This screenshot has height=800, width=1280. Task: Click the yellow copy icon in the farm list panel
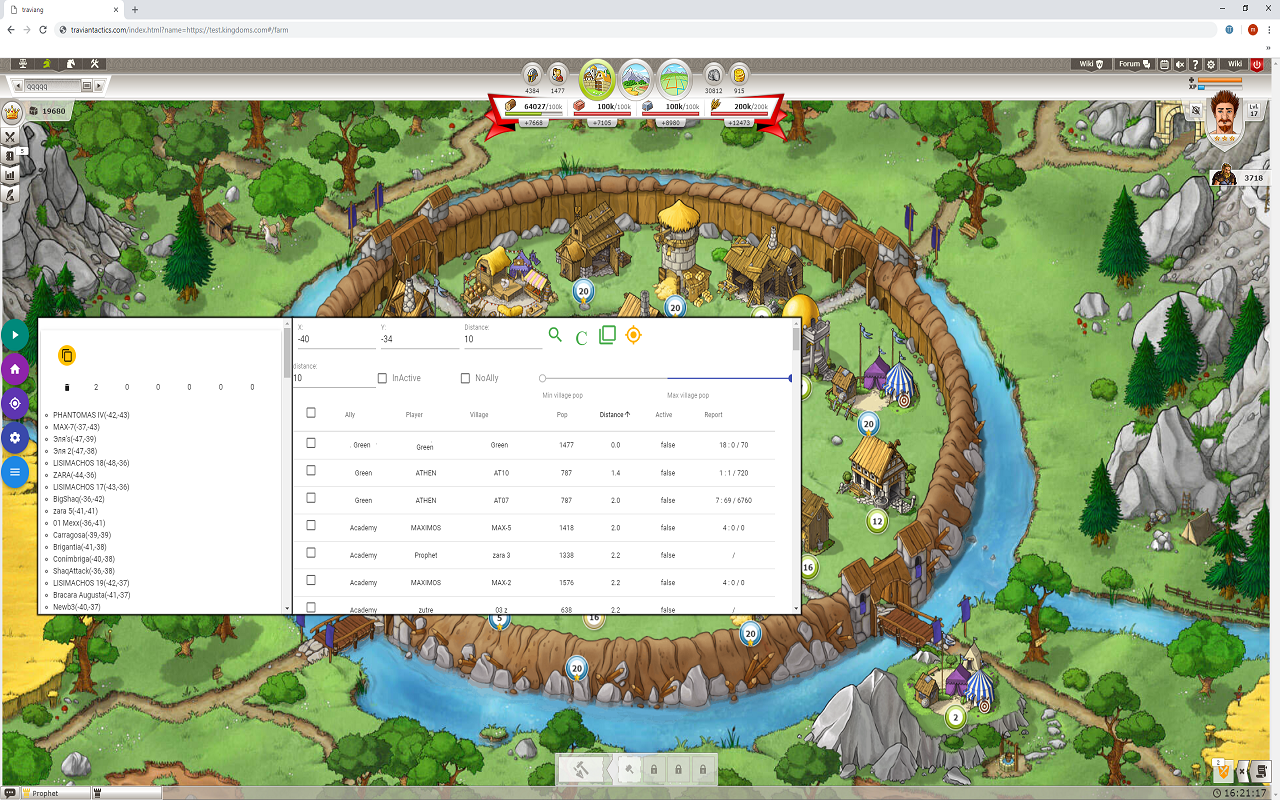pyautogui.click(x=67, y=355)
